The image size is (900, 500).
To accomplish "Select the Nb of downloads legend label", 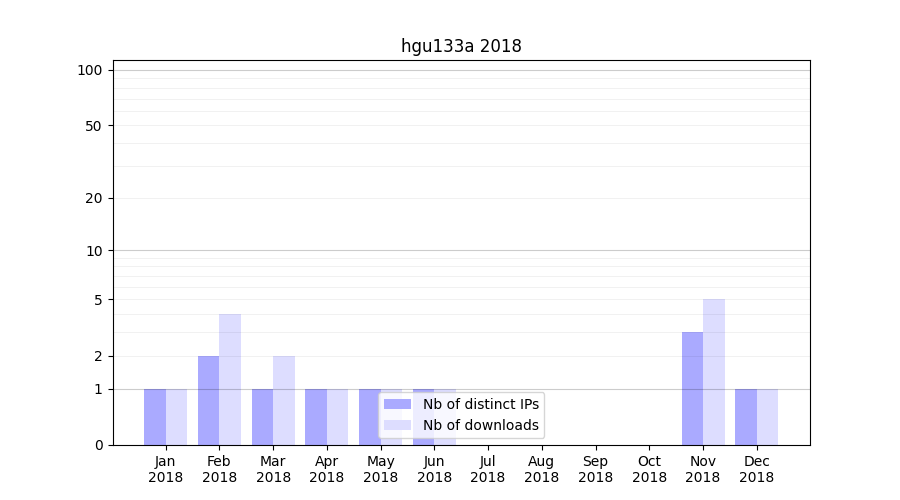I will pyautogui.click(x=480, y=425).
